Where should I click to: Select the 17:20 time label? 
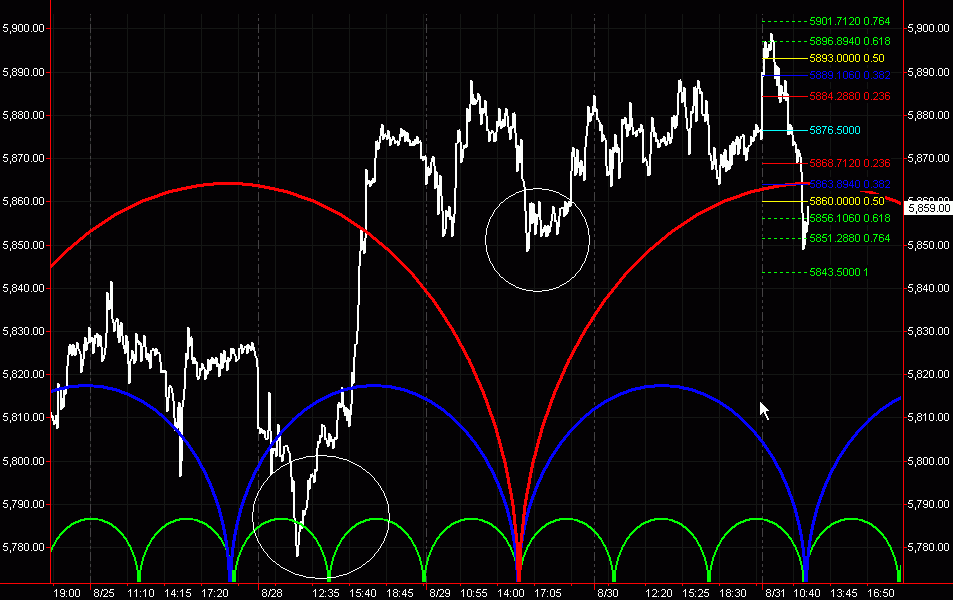215,593
